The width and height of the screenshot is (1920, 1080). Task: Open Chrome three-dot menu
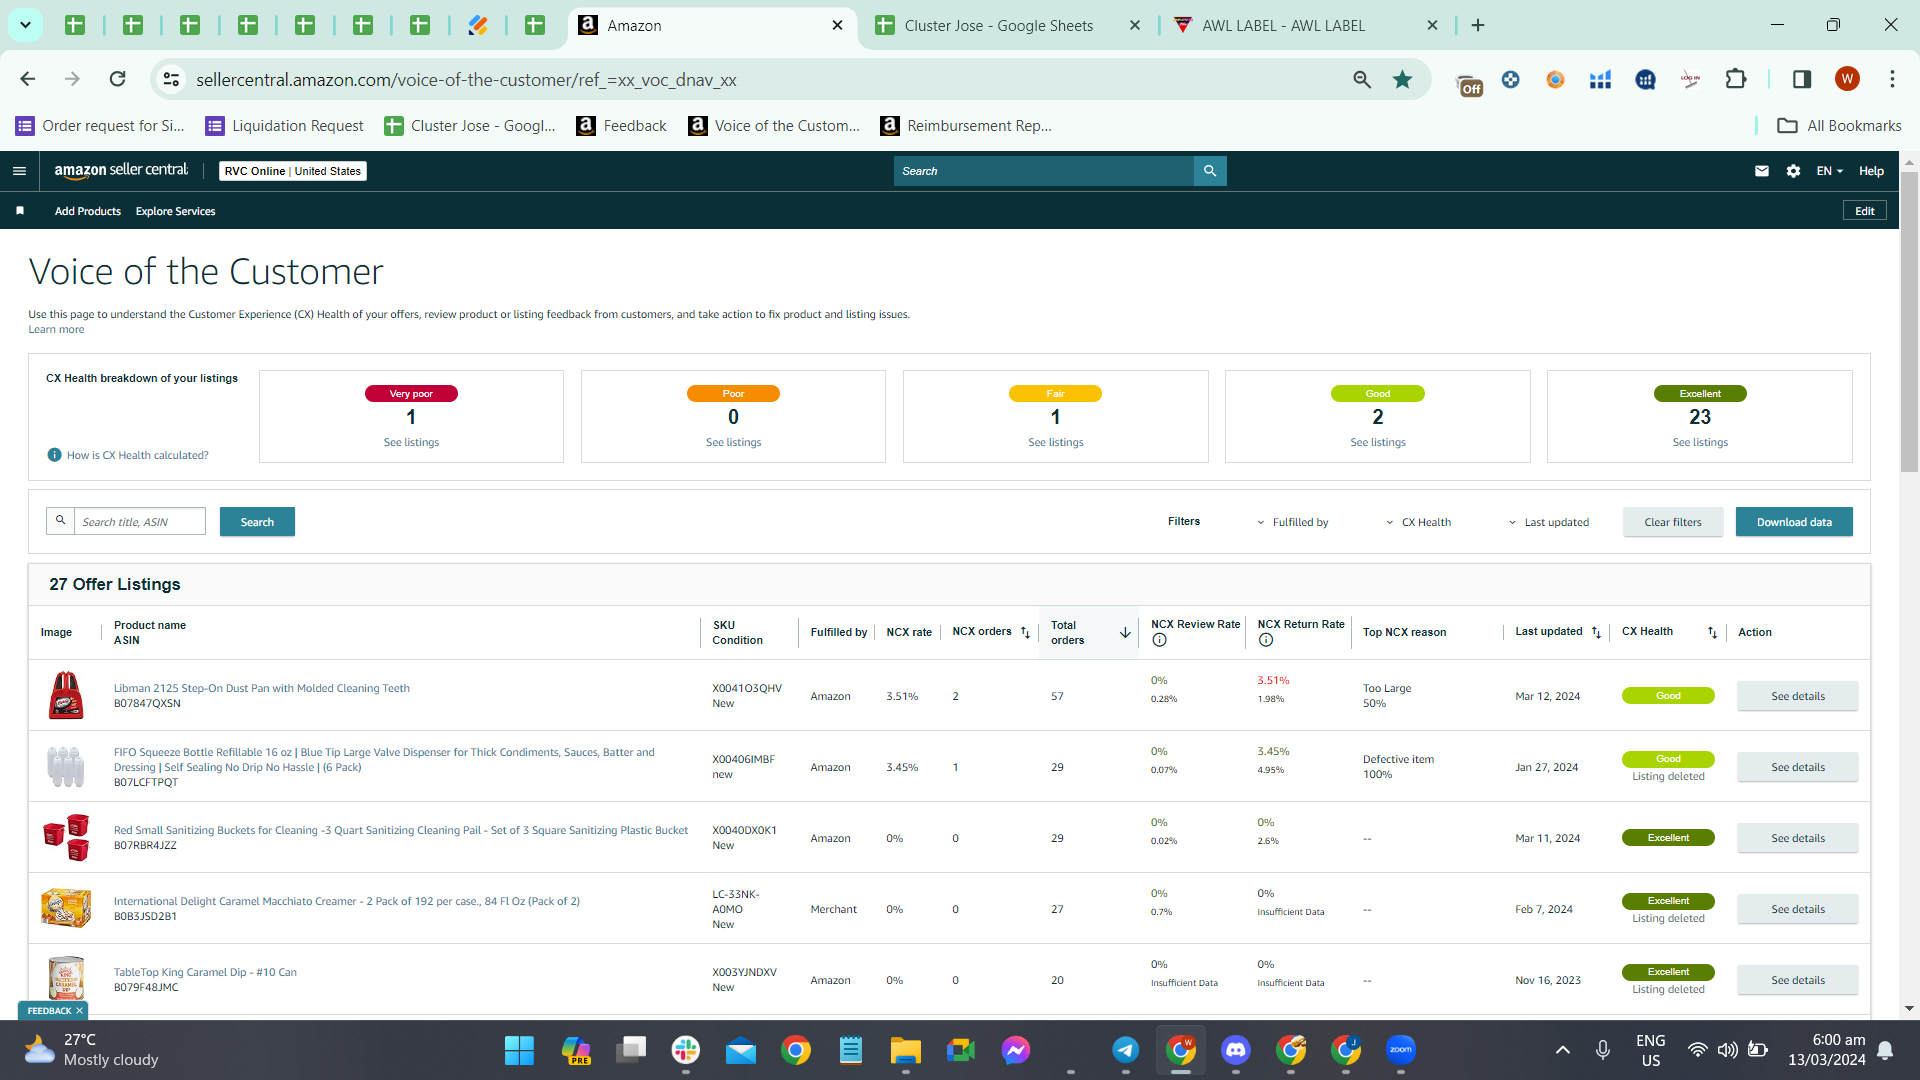[x=1892, y=79]
